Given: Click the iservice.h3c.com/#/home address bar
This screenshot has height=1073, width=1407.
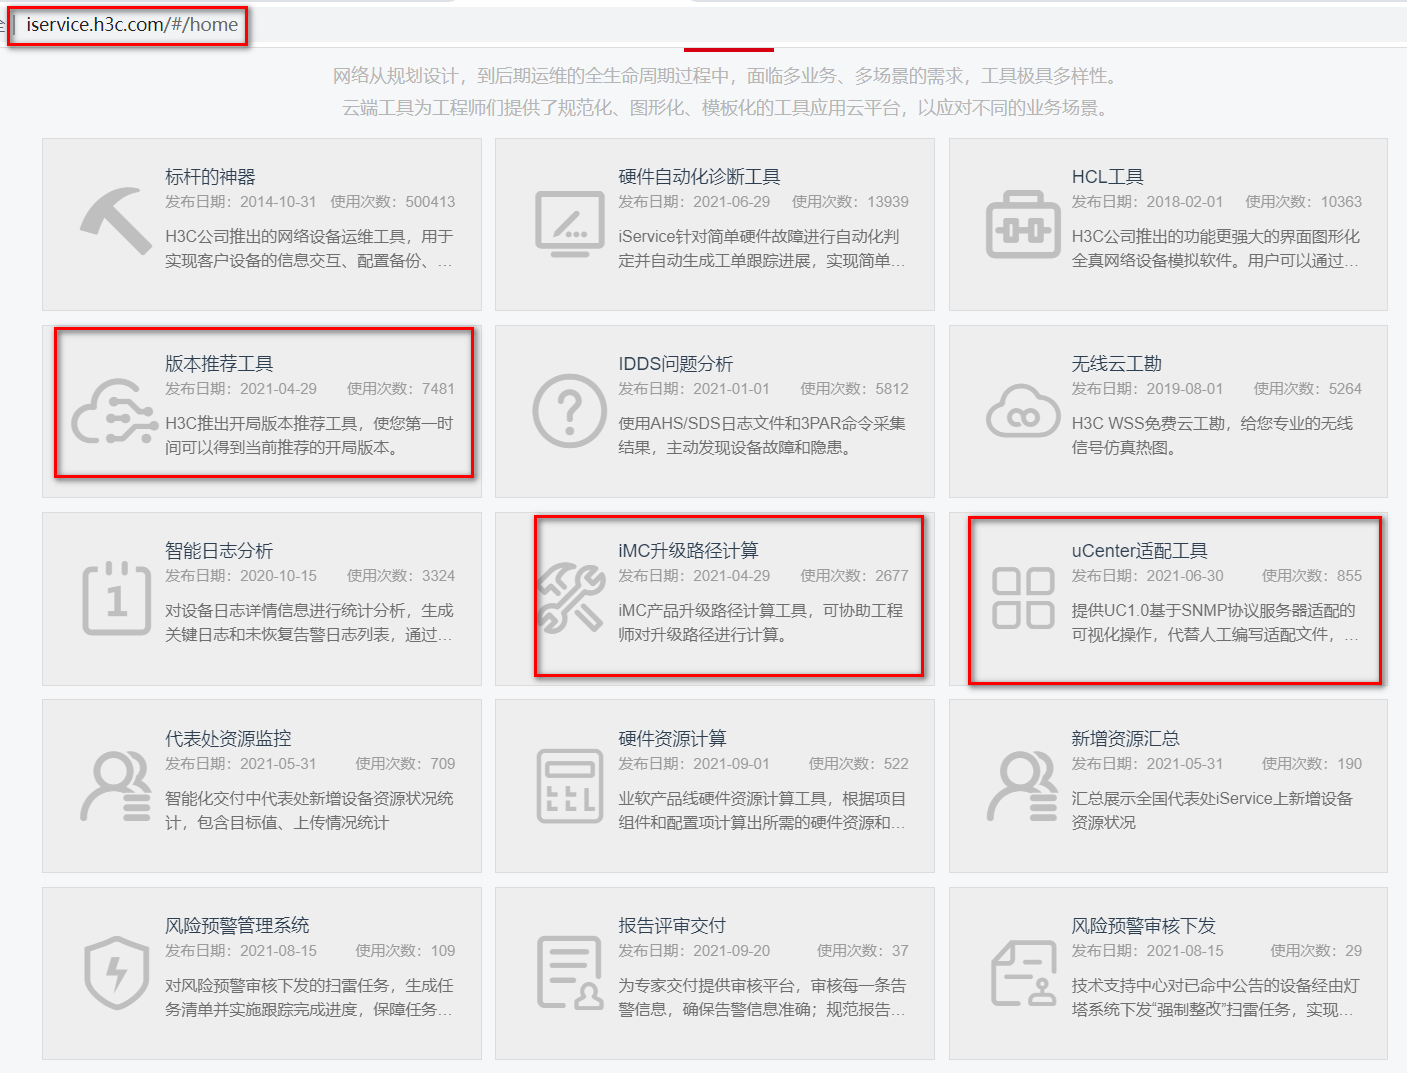Looking at the screenshot, I should tap(132, 25).
